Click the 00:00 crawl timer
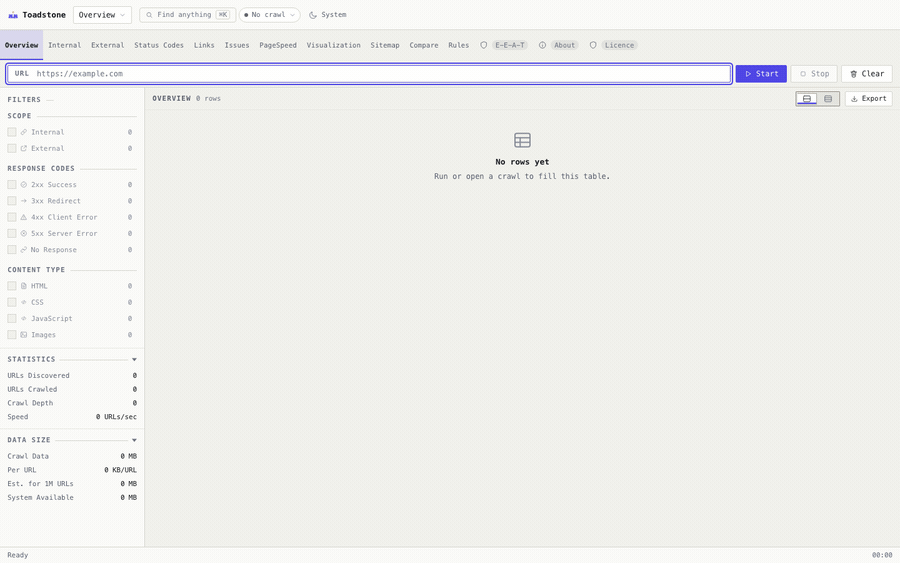 (882, 555)
